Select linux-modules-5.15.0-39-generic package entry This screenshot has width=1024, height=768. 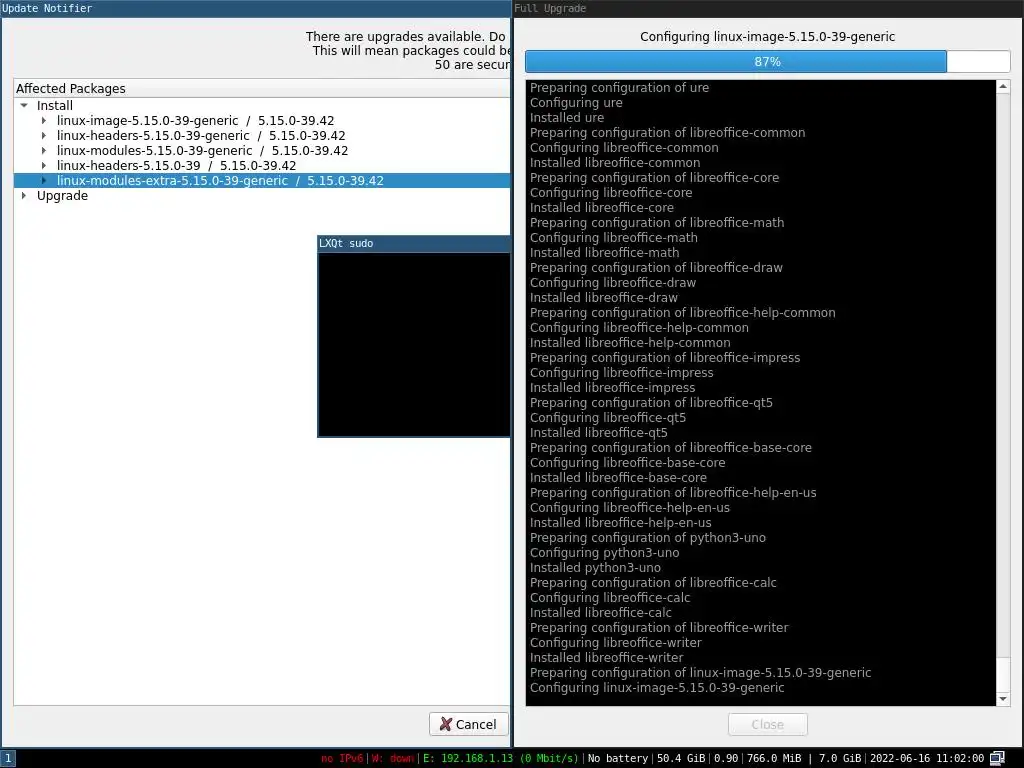coord(202,151)
